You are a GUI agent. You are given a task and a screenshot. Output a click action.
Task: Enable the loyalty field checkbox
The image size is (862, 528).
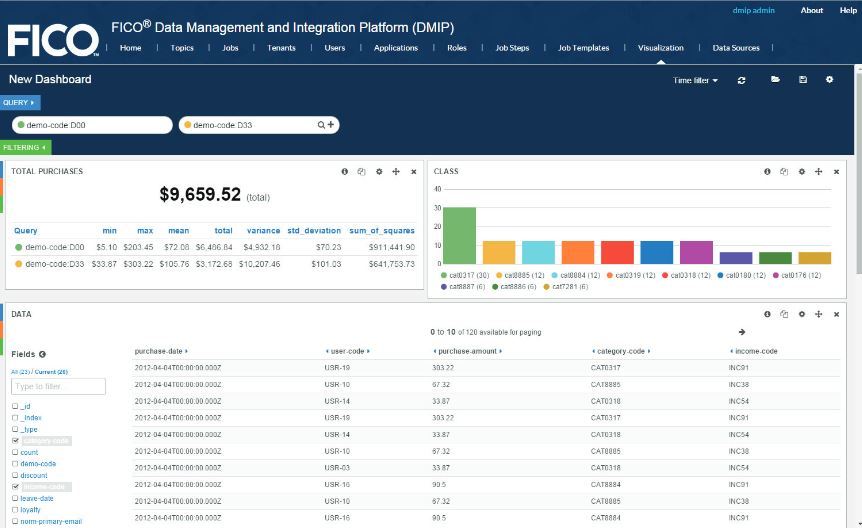click(x=15, y=510)
